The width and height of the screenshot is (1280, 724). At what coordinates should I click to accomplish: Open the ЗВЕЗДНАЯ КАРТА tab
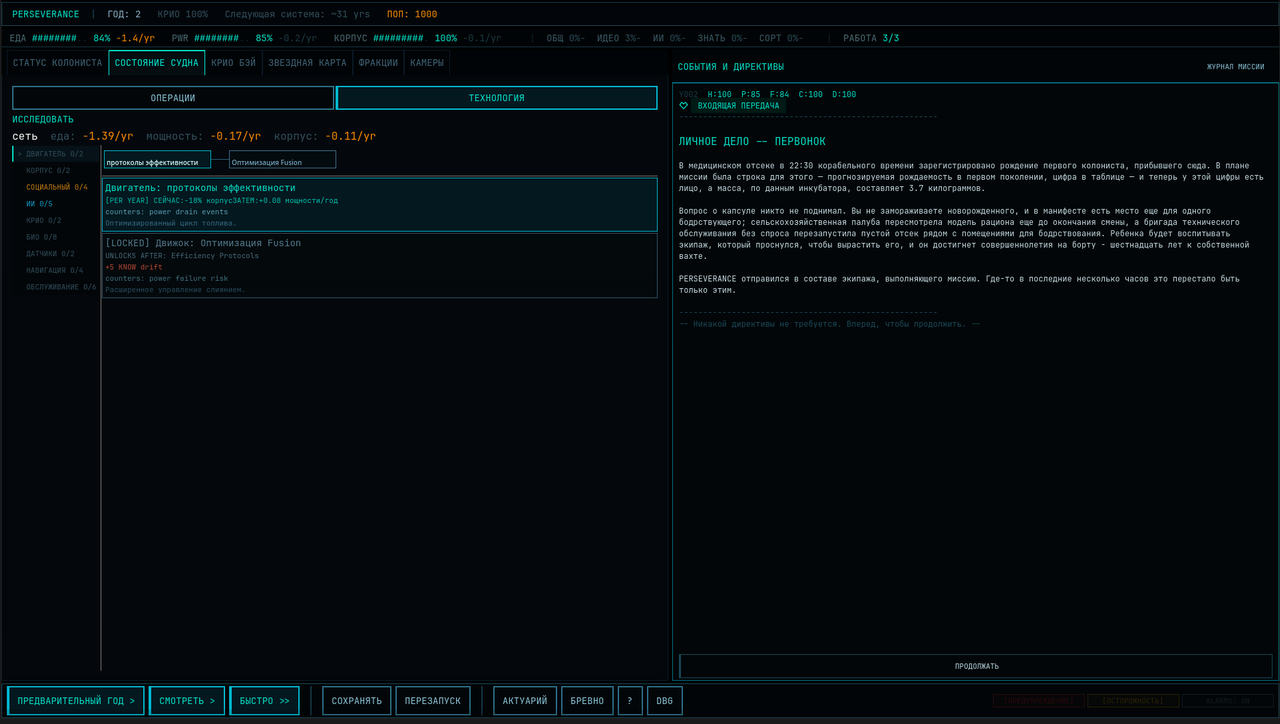308,63
